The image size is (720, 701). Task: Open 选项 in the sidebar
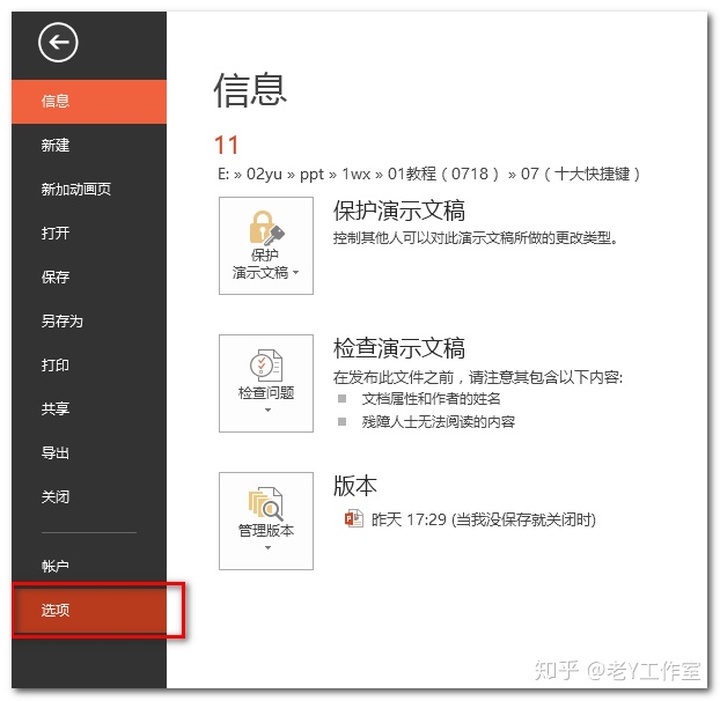coord(89,610)
